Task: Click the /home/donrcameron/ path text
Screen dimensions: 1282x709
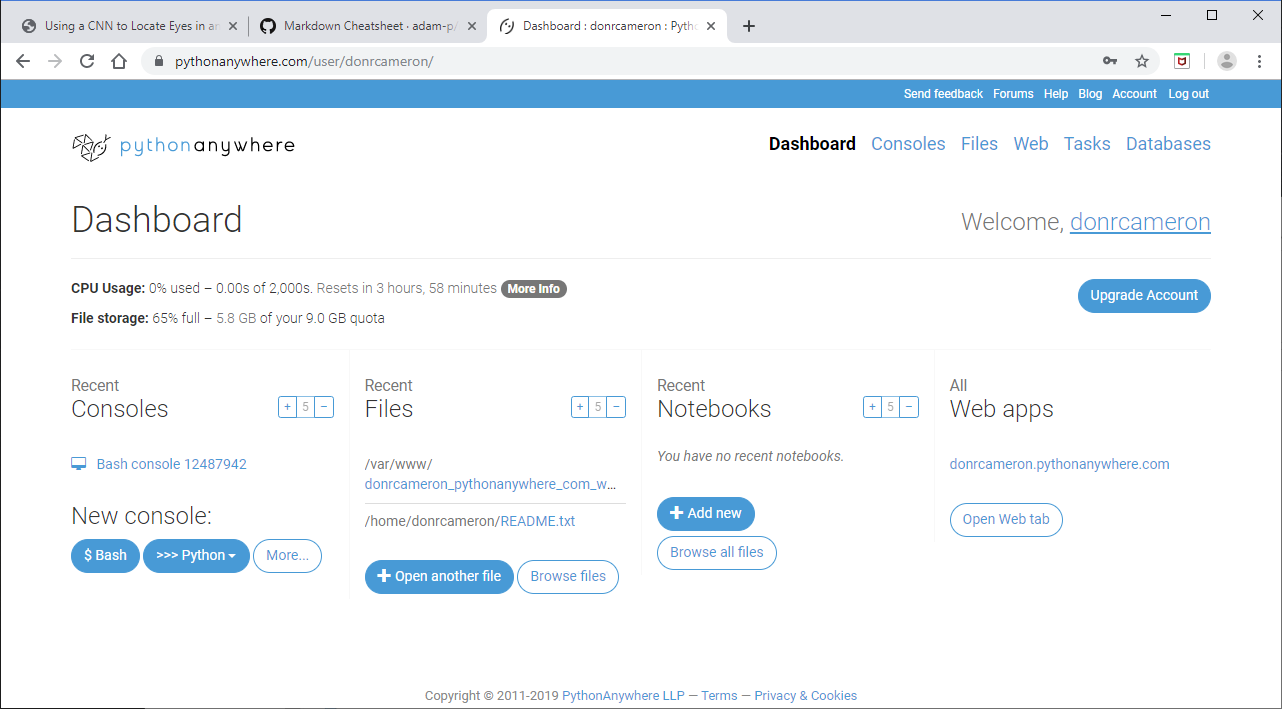Action: click(432, 521)
